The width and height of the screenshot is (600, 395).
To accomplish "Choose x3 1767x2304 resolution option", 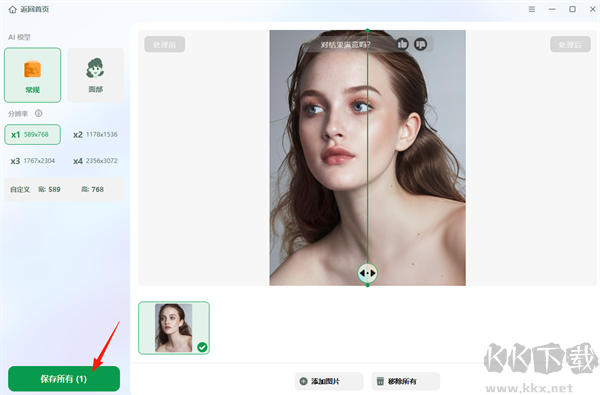I will pyautogui.click(x=33, y=161).
